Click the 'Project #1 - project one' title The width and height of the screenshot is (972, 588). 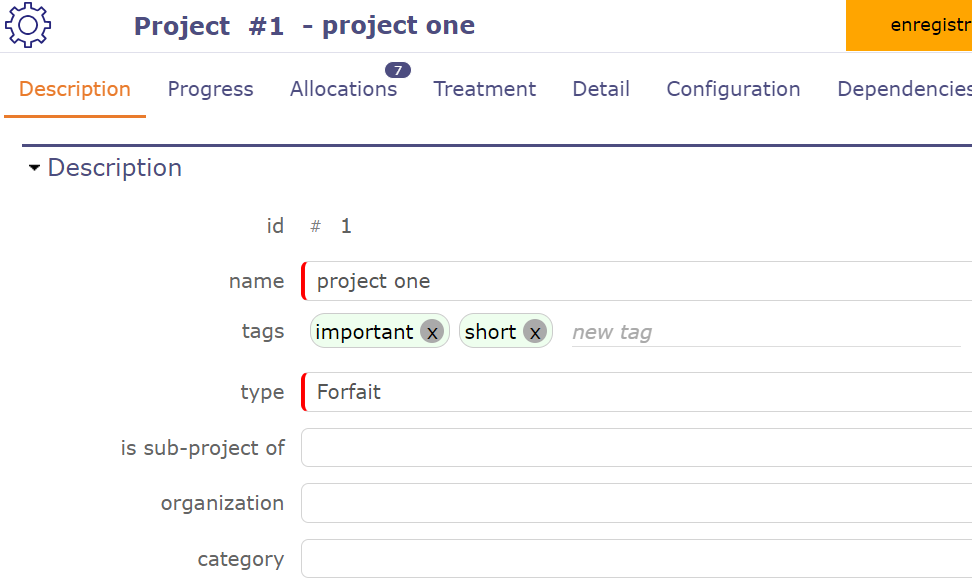tap(304, 26)
